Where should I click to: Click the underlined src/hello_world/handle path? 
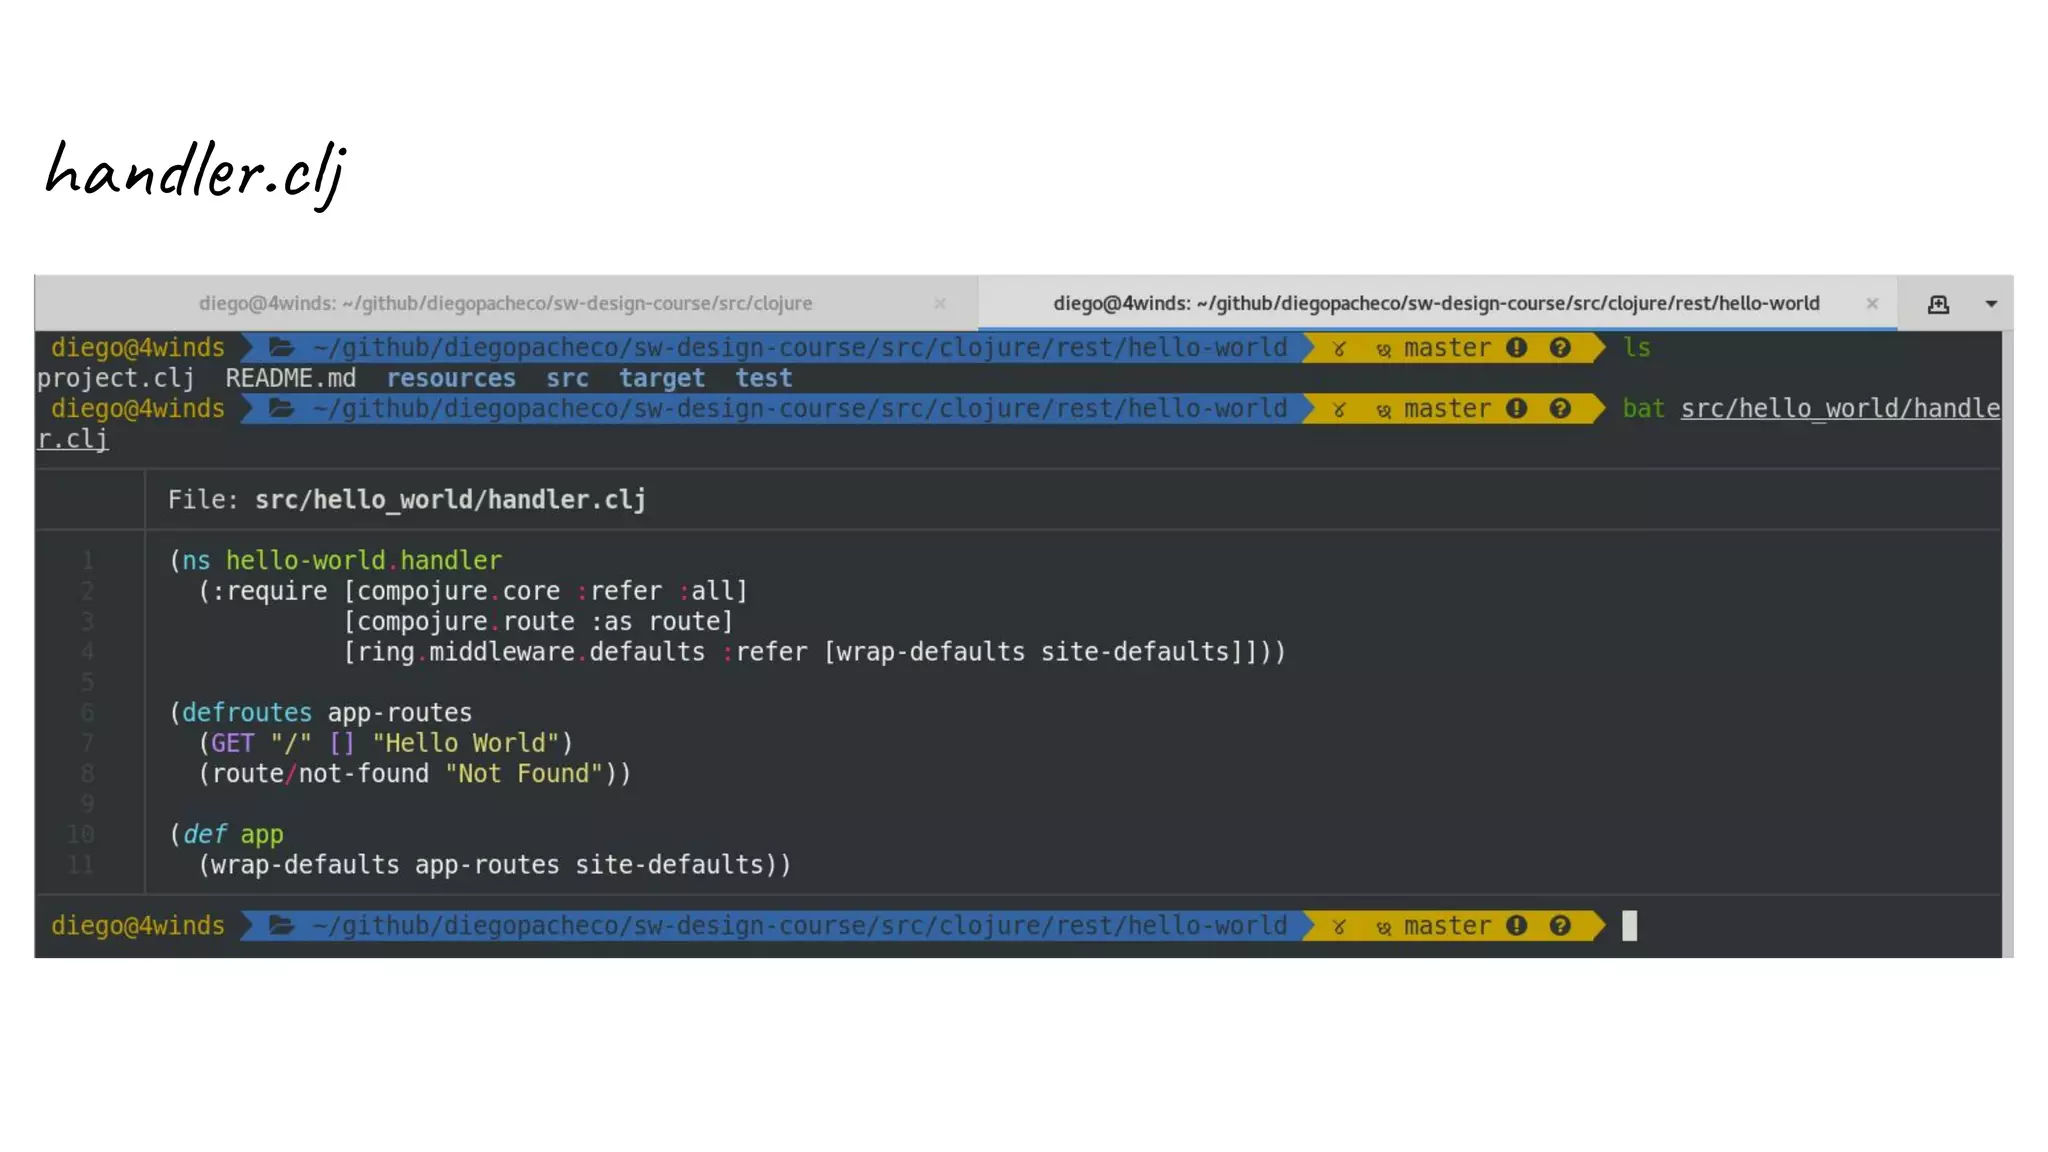pyautogui.click(x=1839, y=409)
